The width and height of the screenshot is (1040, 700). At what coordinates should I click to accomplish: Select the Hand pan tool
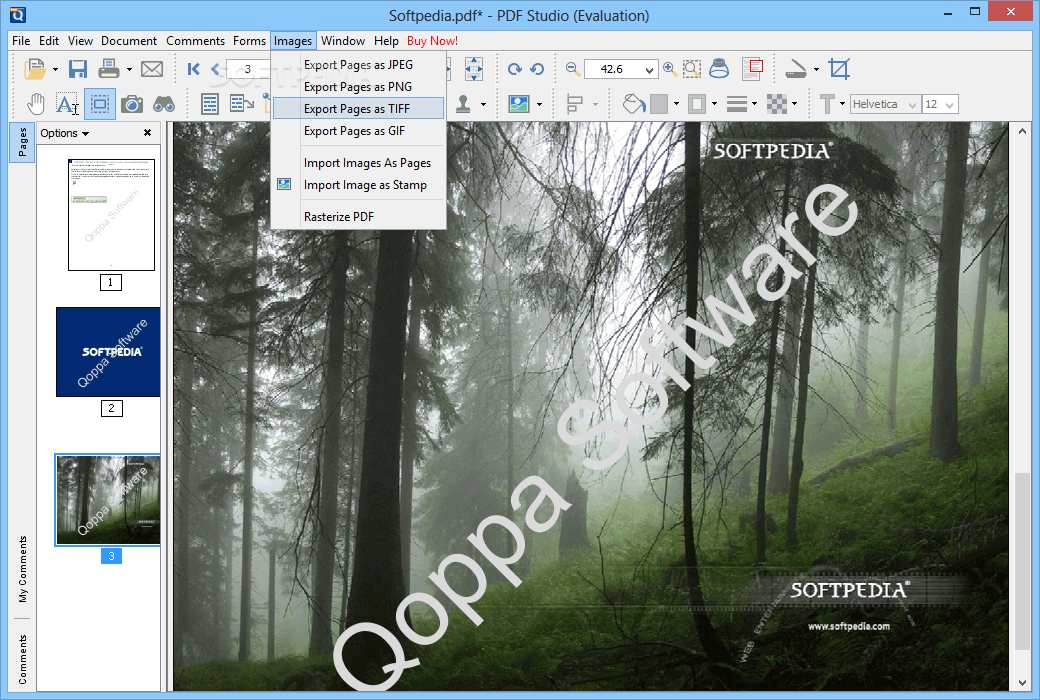coord(36,104)
